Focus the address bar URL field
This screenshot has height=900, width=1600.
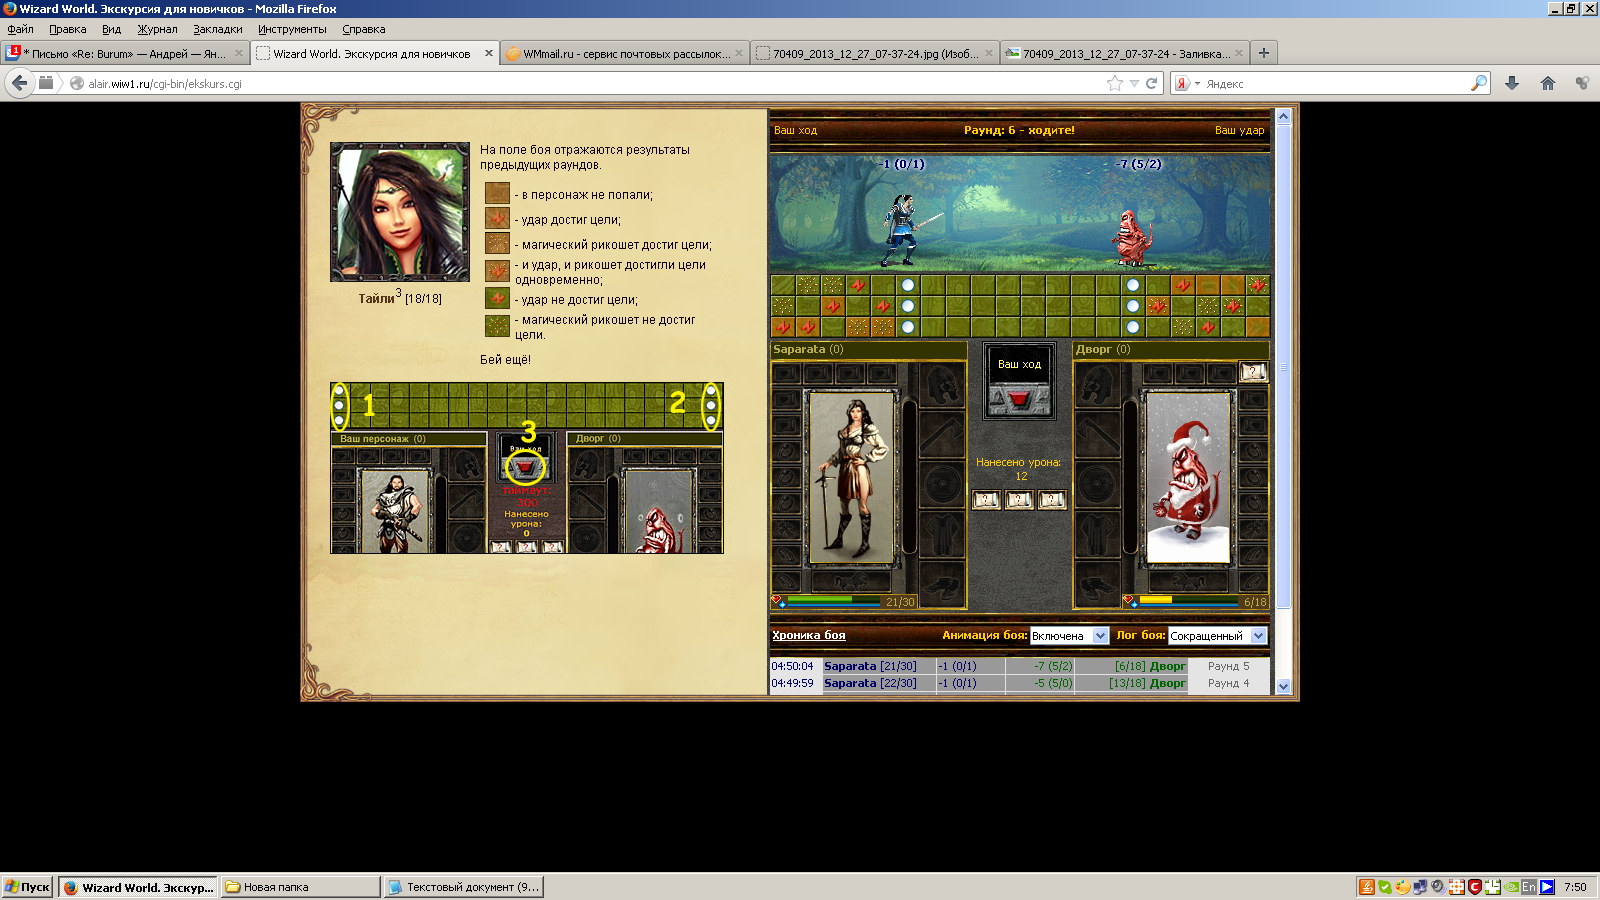tap(590, 83)
